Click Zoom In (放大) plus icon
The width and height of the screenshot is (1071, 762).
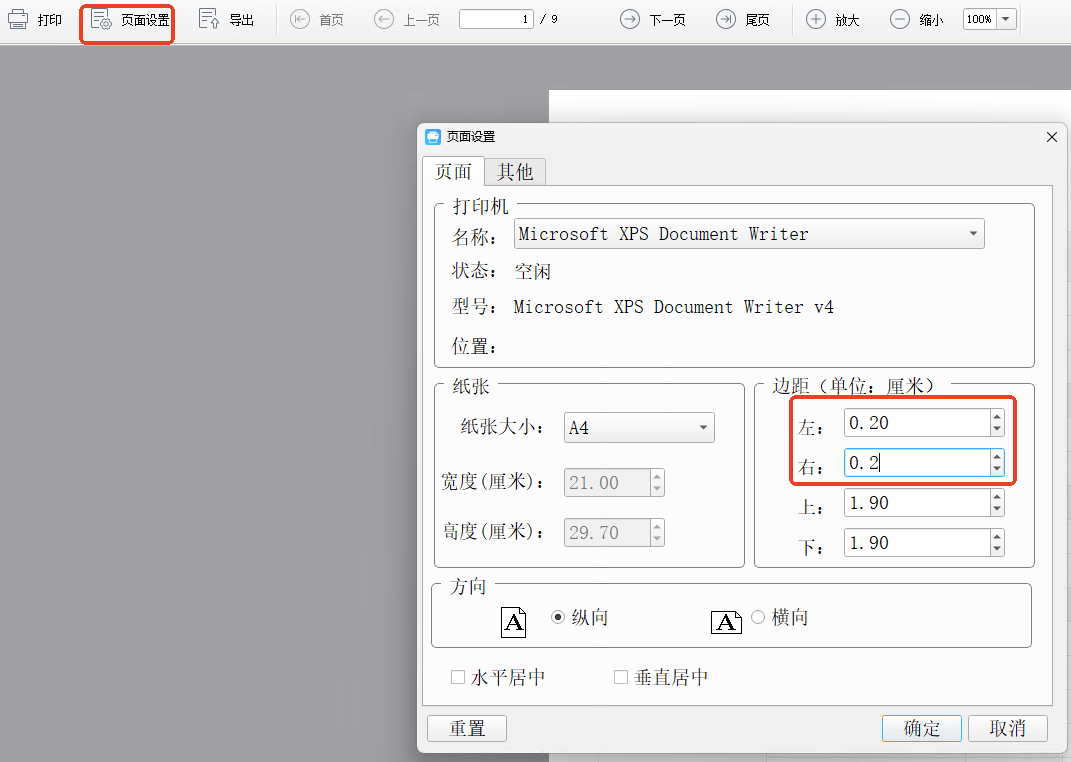(816, 19)
